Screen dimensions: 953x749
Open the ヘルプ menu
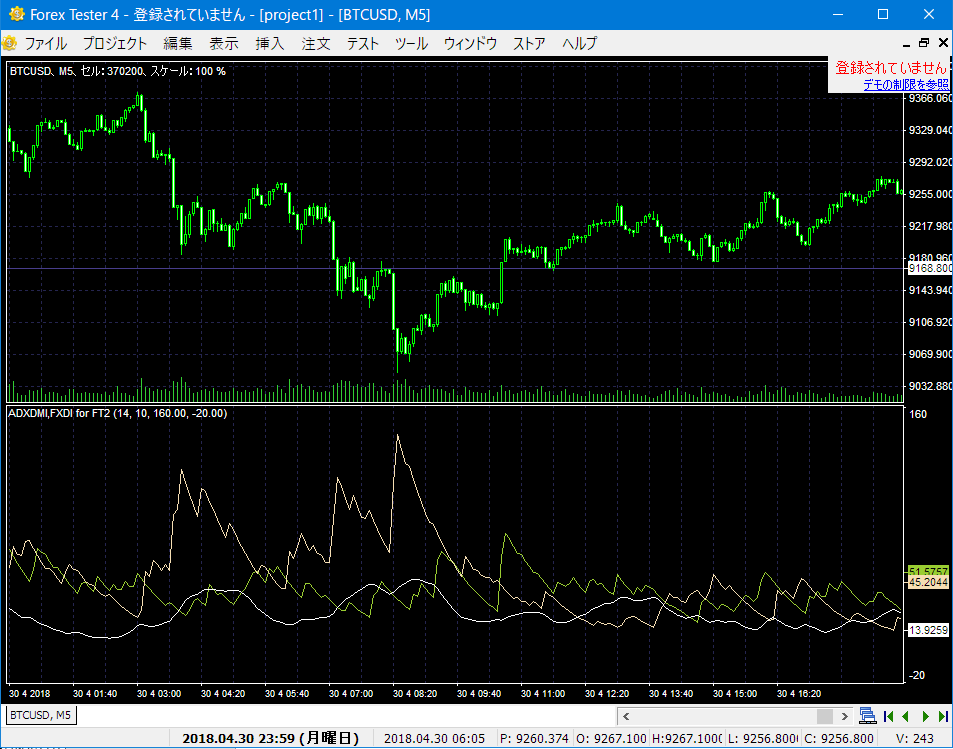coord(579,43)
